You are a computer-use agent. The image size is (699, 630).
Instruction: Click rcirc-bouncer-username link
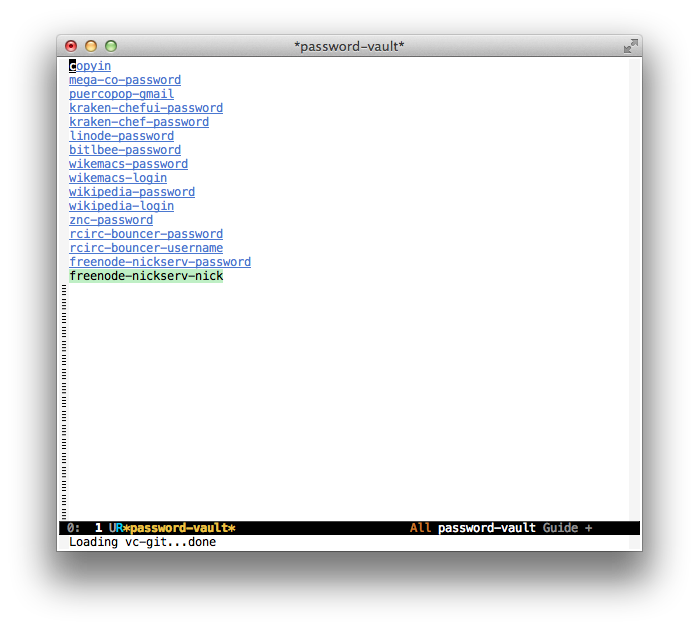coord(146,248)
